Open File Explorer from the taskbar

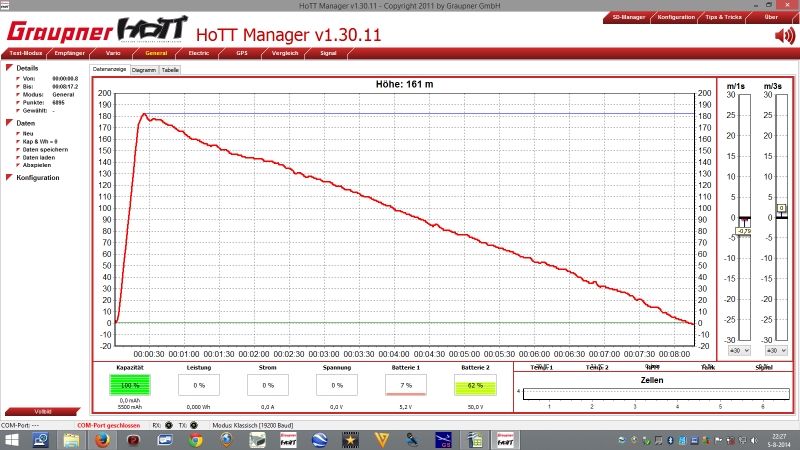click(x=71, y=440)
